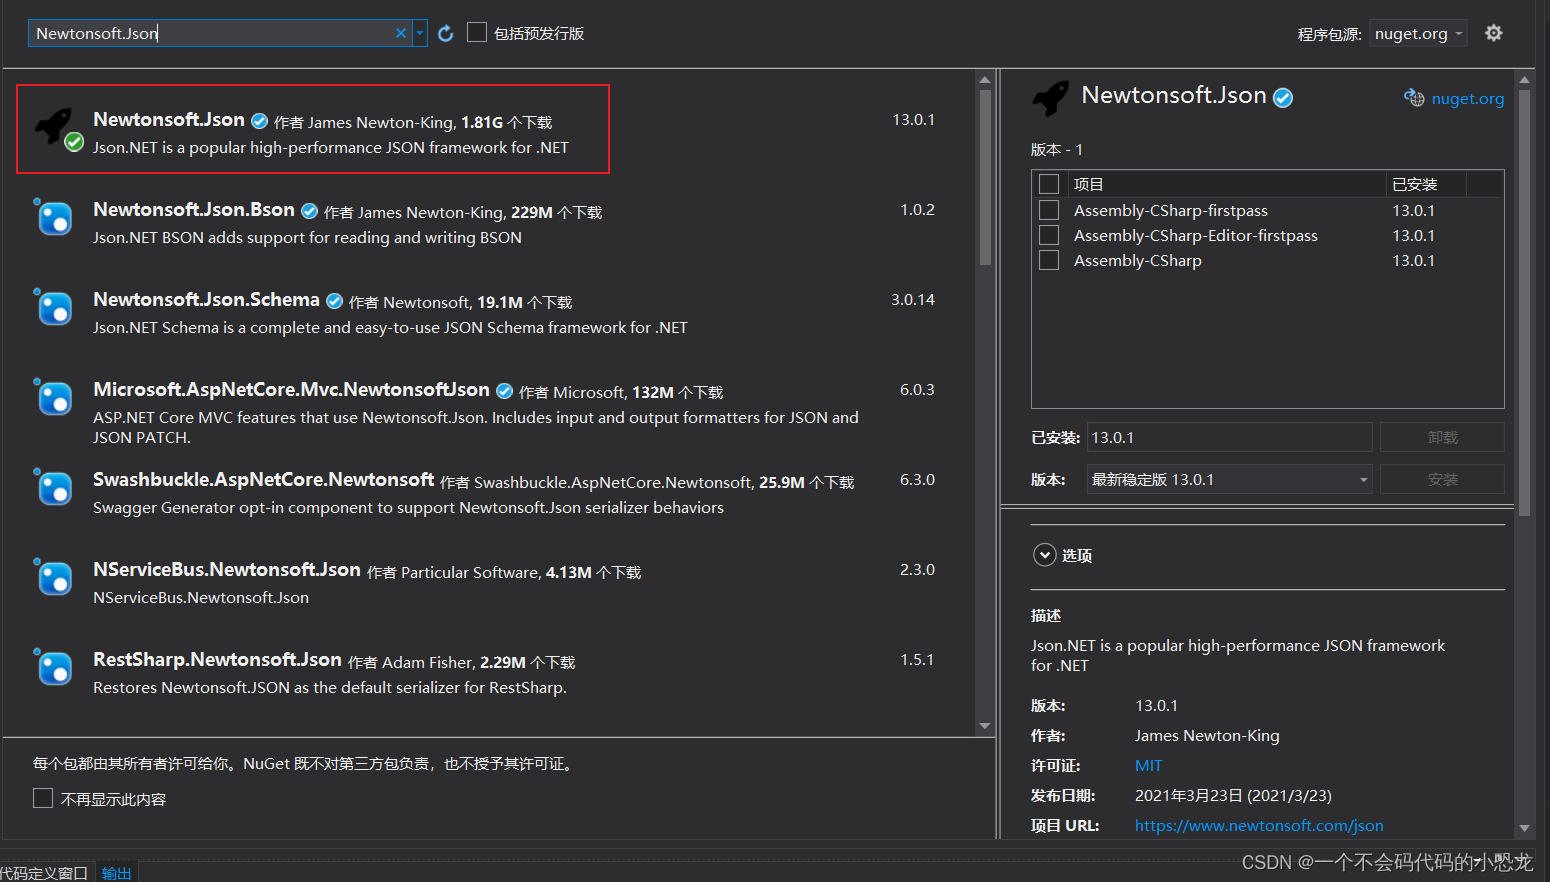Open the newtonsoft.com/json project URL
1550x882 pixels.
point(1259,825)
